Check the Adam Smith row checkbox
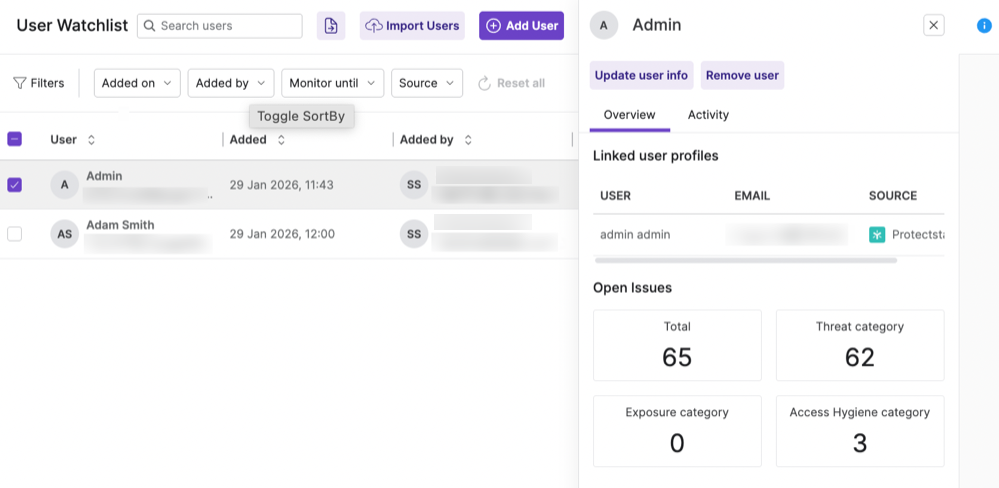 15,234
